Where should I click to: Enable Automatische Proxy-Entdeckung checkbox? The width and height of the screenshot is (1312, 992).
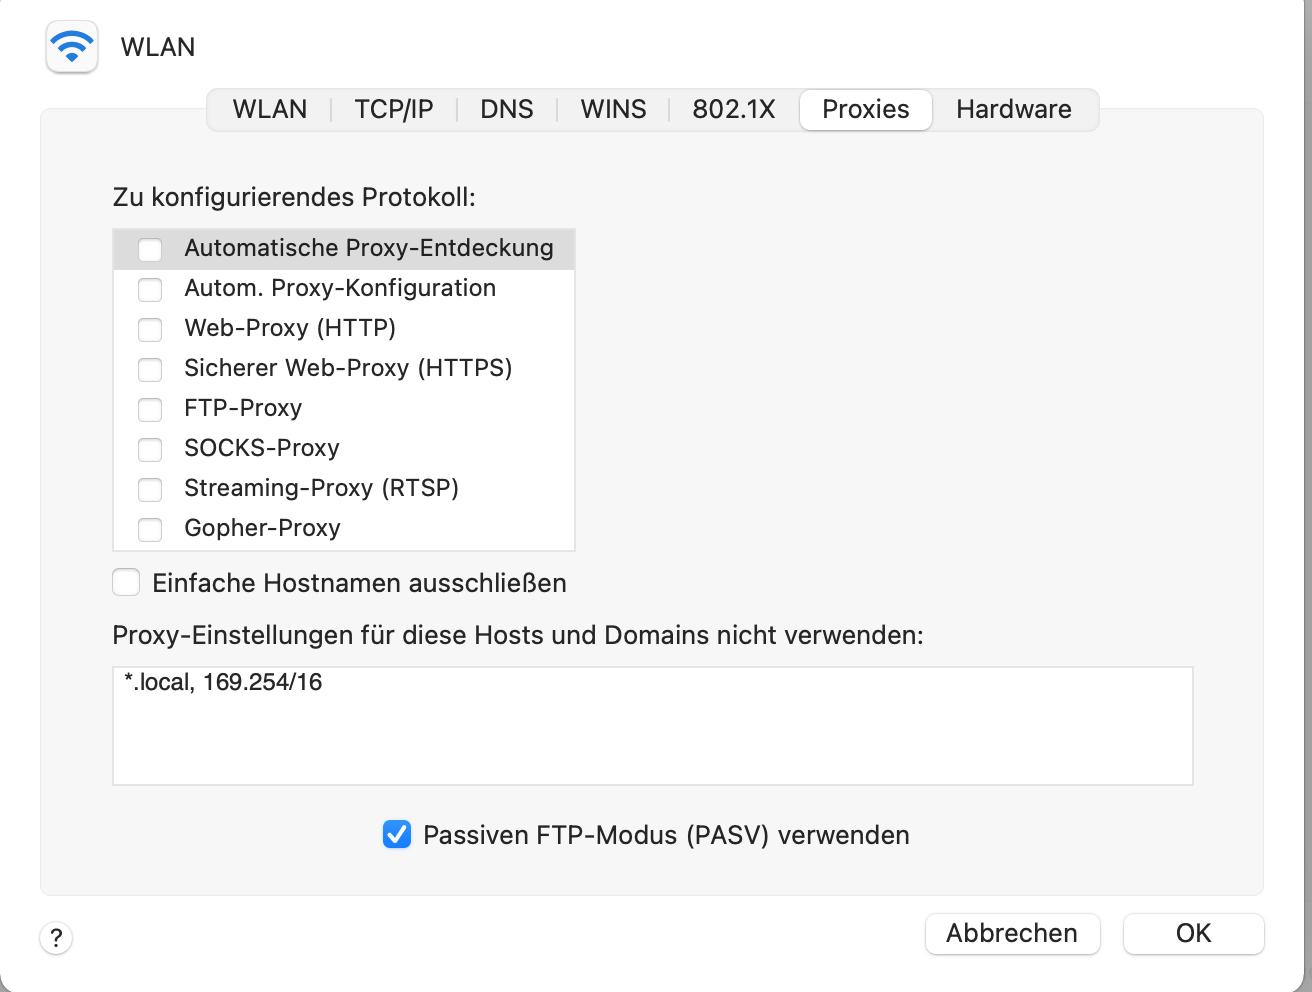click(x=150, y=249)
